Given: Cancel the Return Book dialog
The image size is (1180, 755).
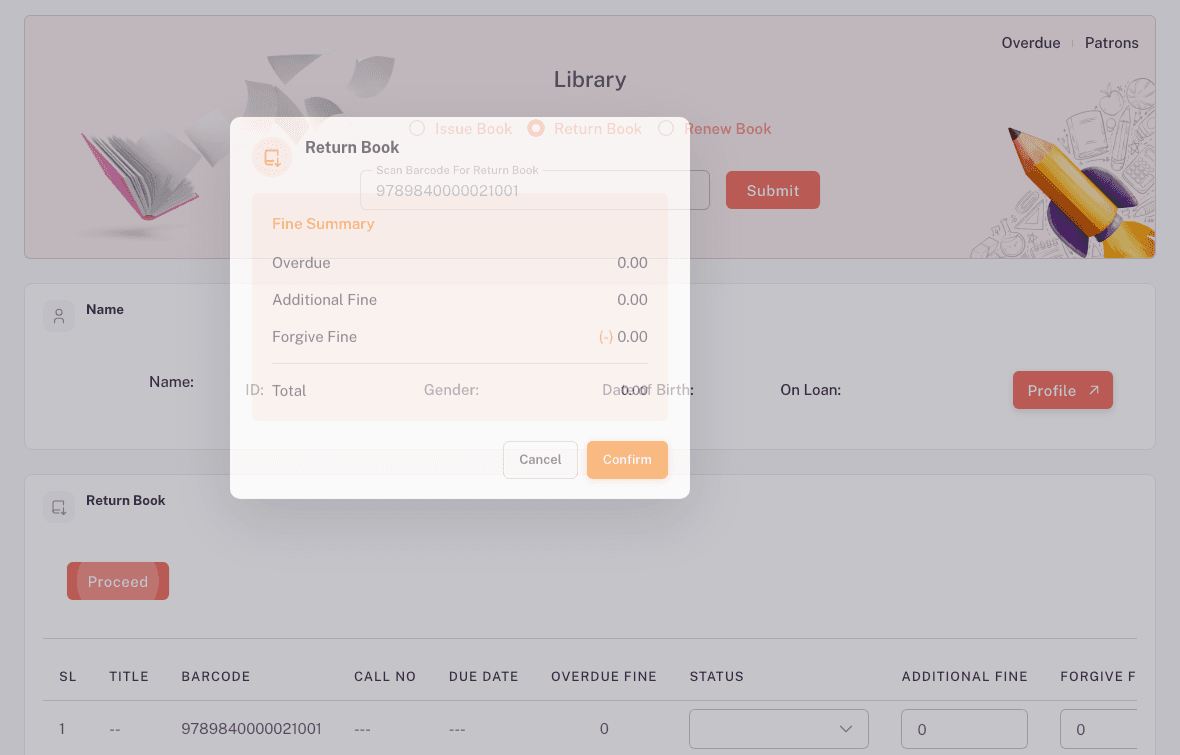Looking at the screenshot, I should click(x=540, y=460).
